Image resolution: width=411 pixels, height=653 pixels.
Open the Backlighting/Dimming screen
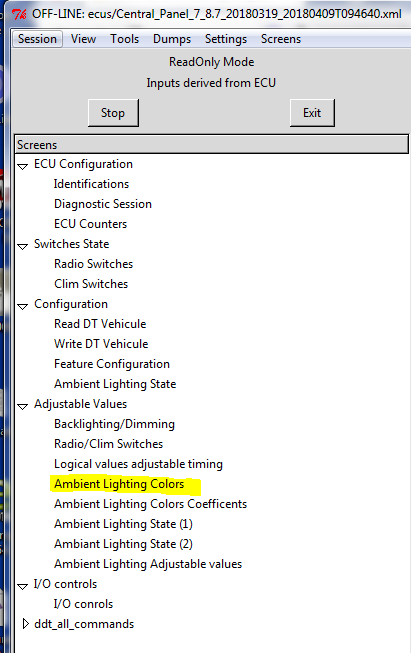click(114, 424)
